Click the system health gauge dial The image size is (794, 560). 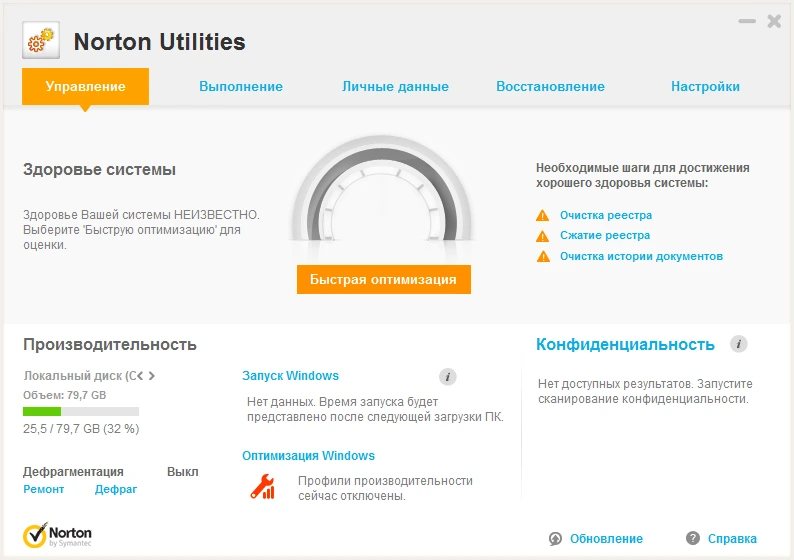point(383,190)
